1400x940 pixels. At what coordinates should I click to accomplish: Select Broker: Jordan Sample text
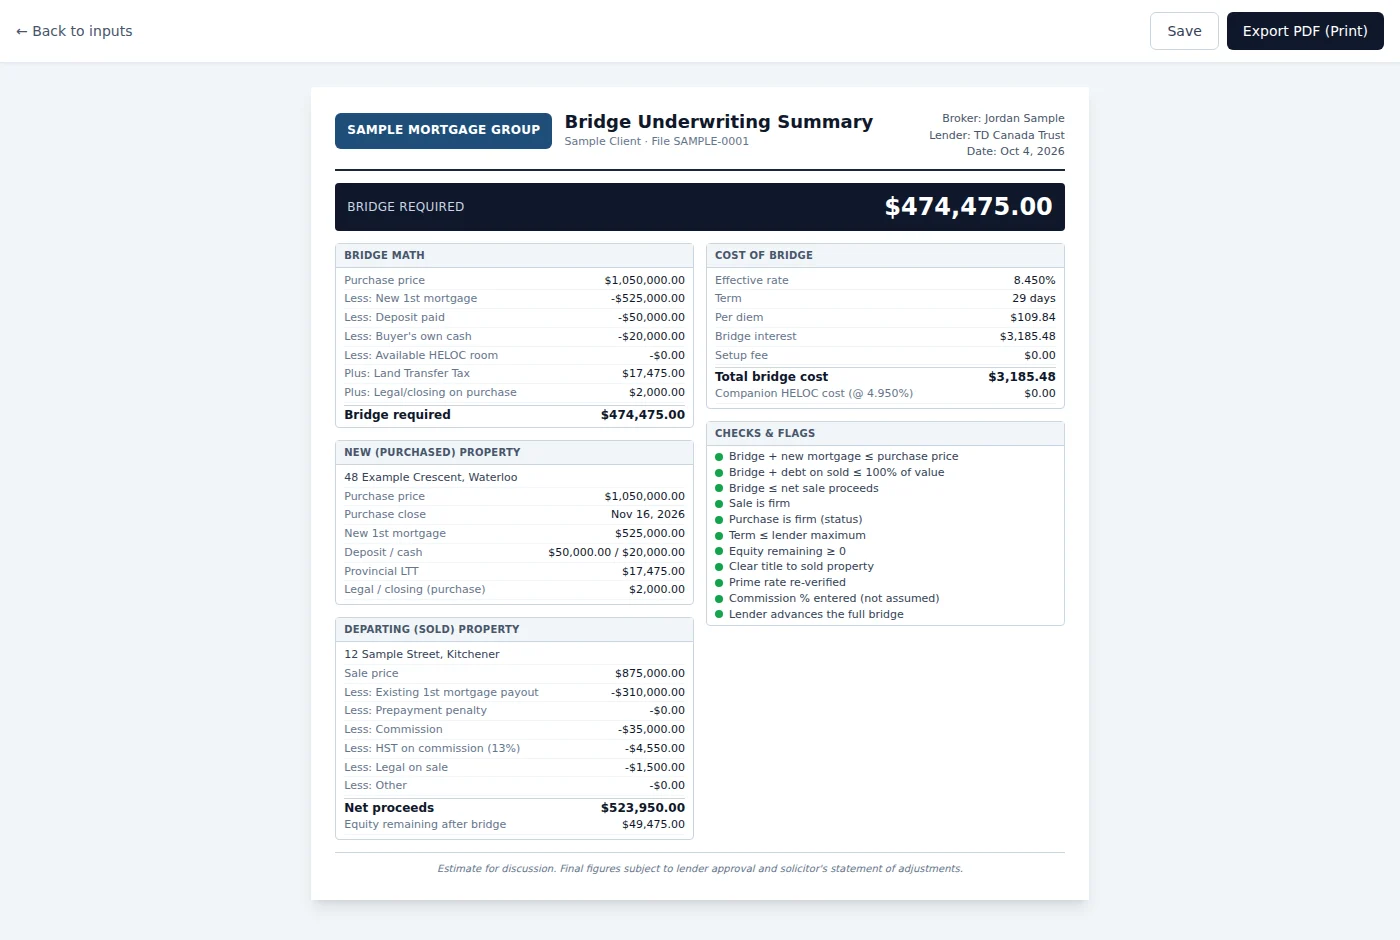[x=1003, y=118]
